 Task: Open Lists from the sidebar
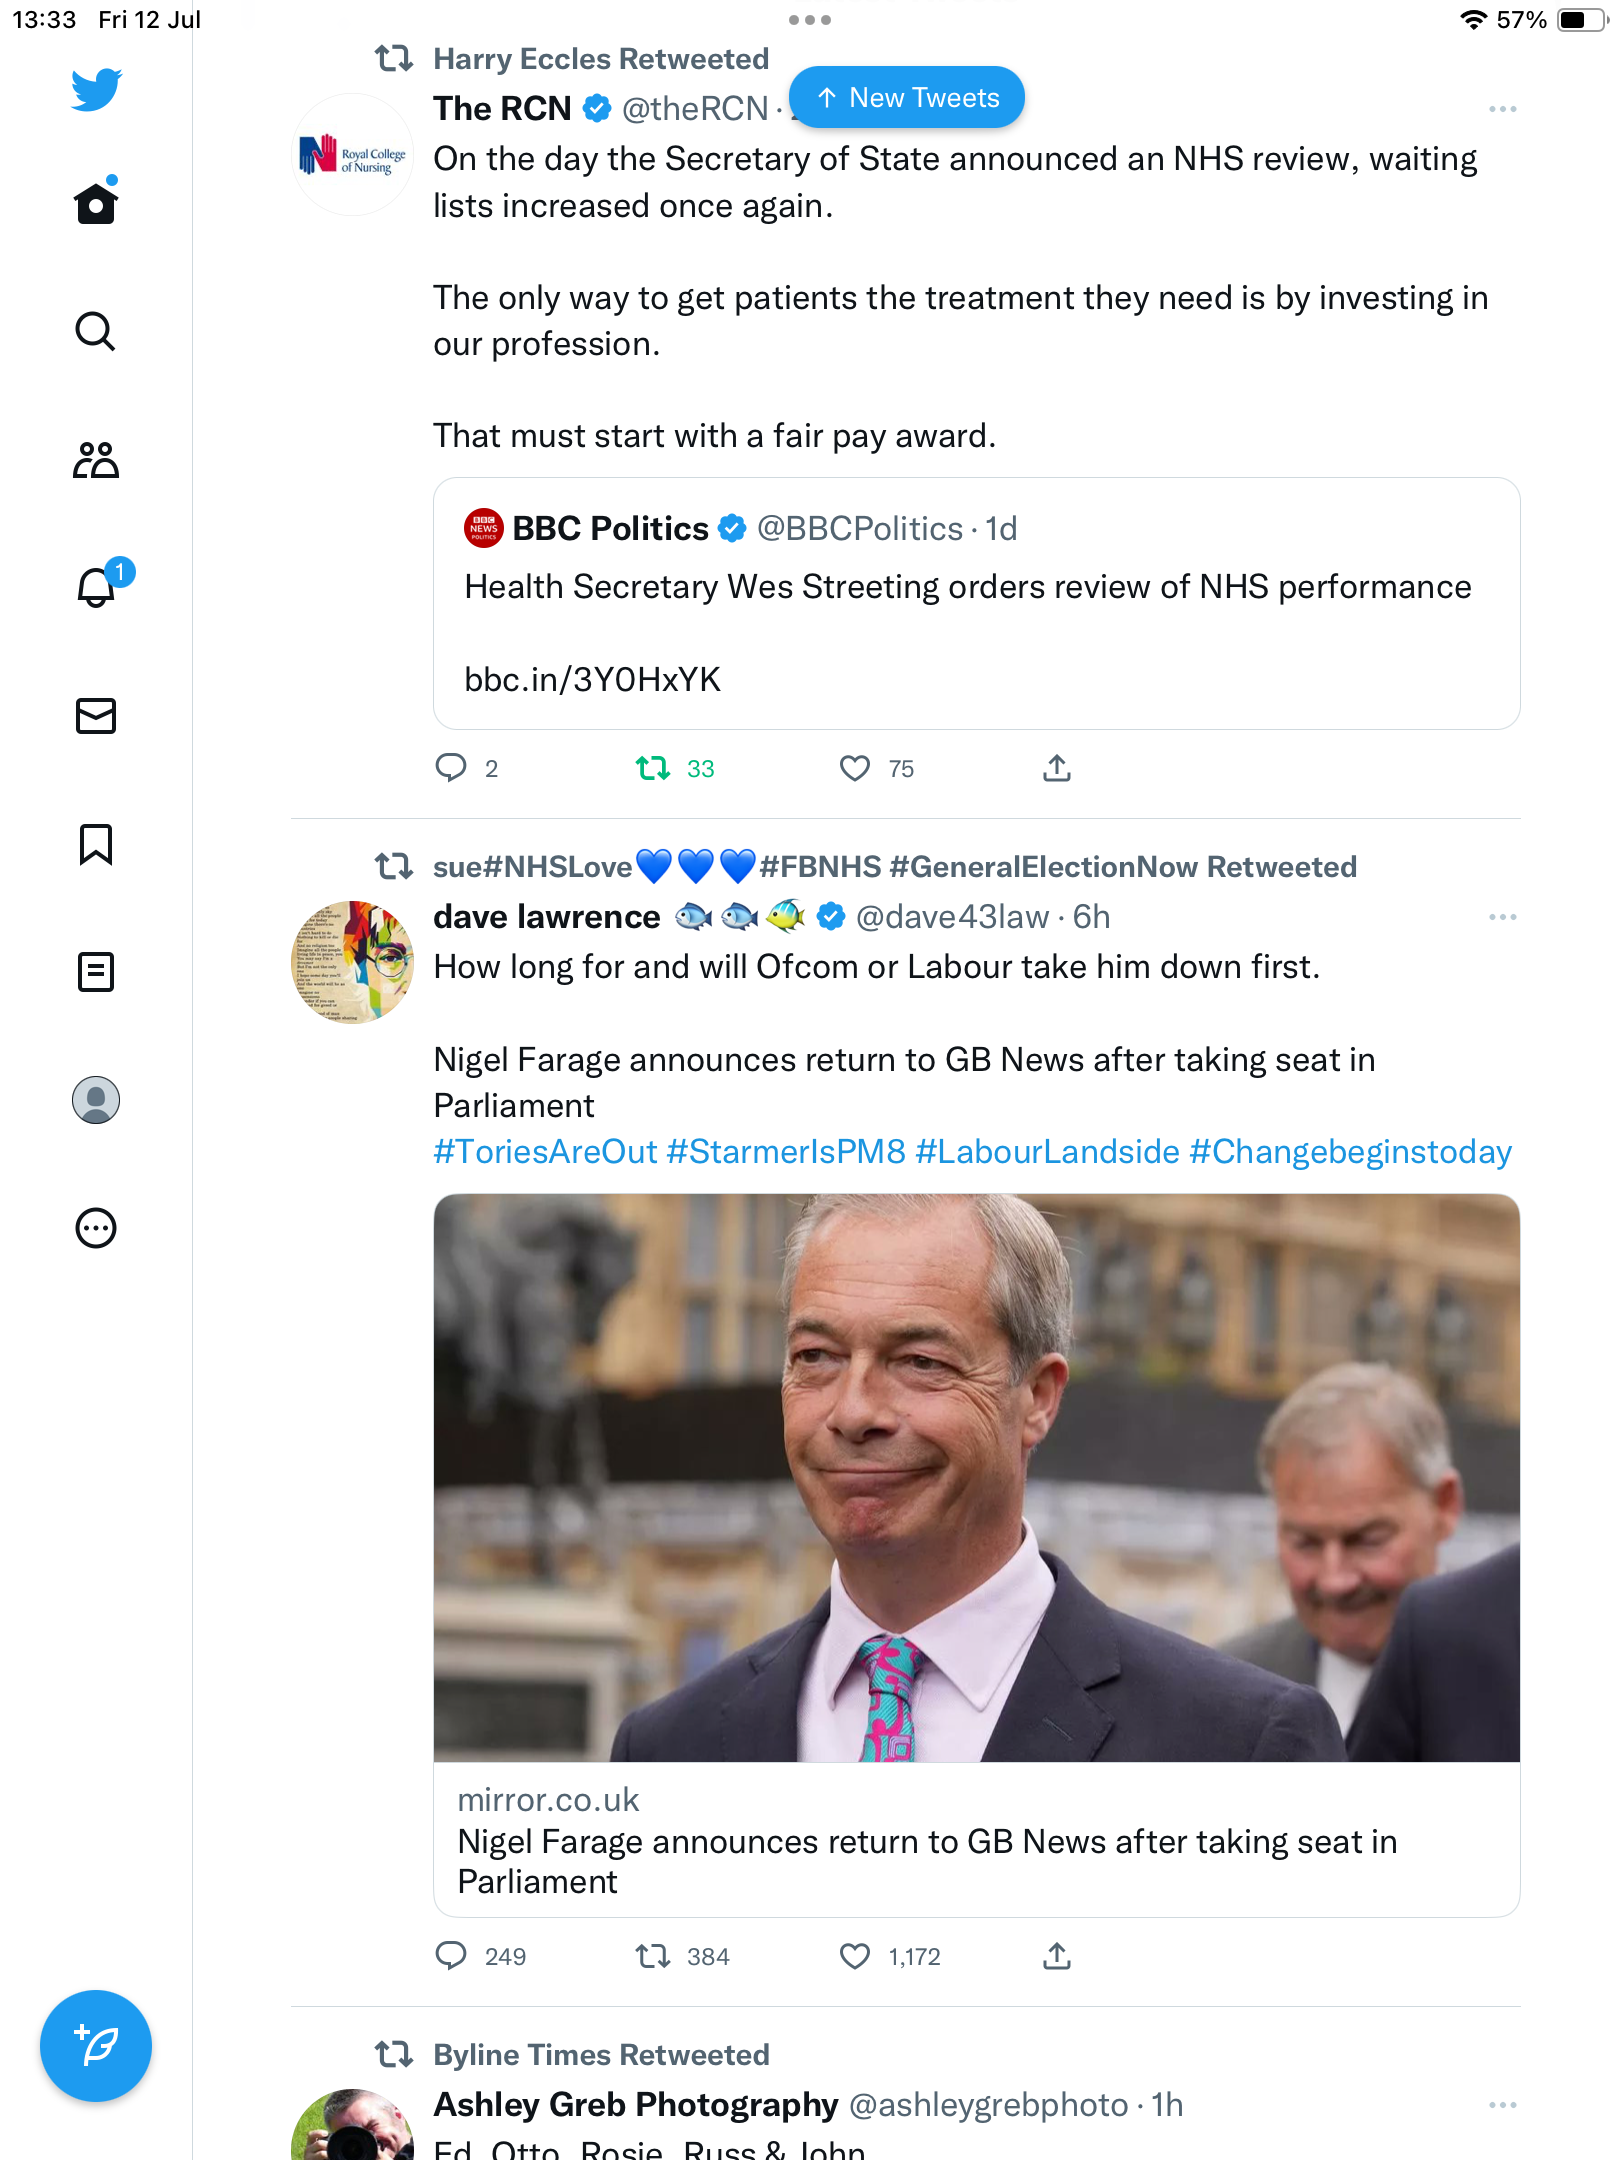(x=96, y=972)
